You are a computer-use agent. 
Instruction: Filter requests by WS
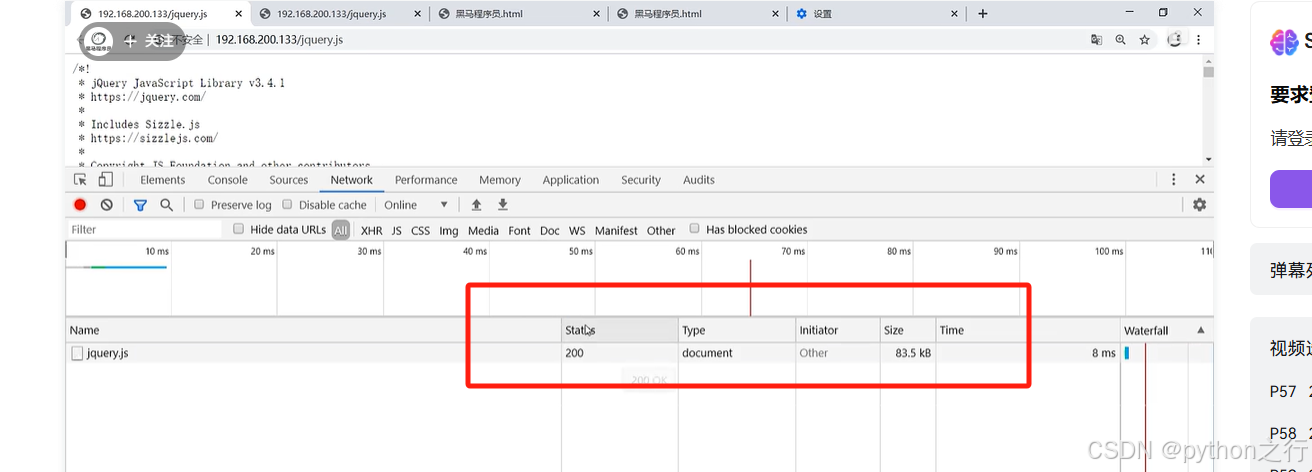pyautogui.click(x=578, y=230)
